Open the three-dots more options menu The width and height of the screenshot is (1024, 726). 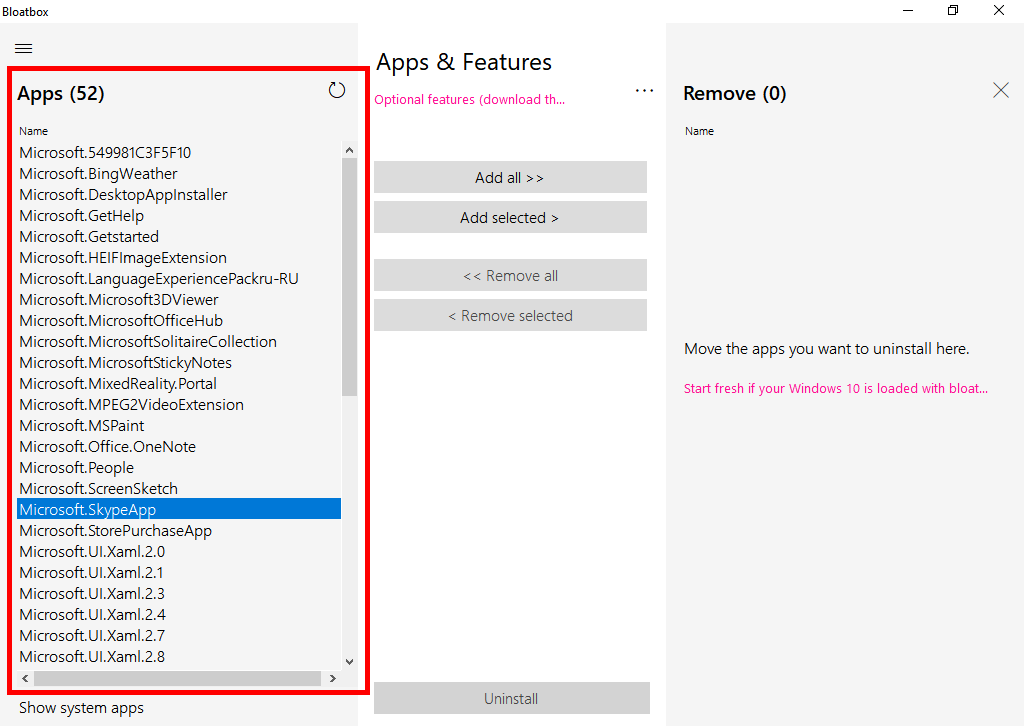[644, 91]
